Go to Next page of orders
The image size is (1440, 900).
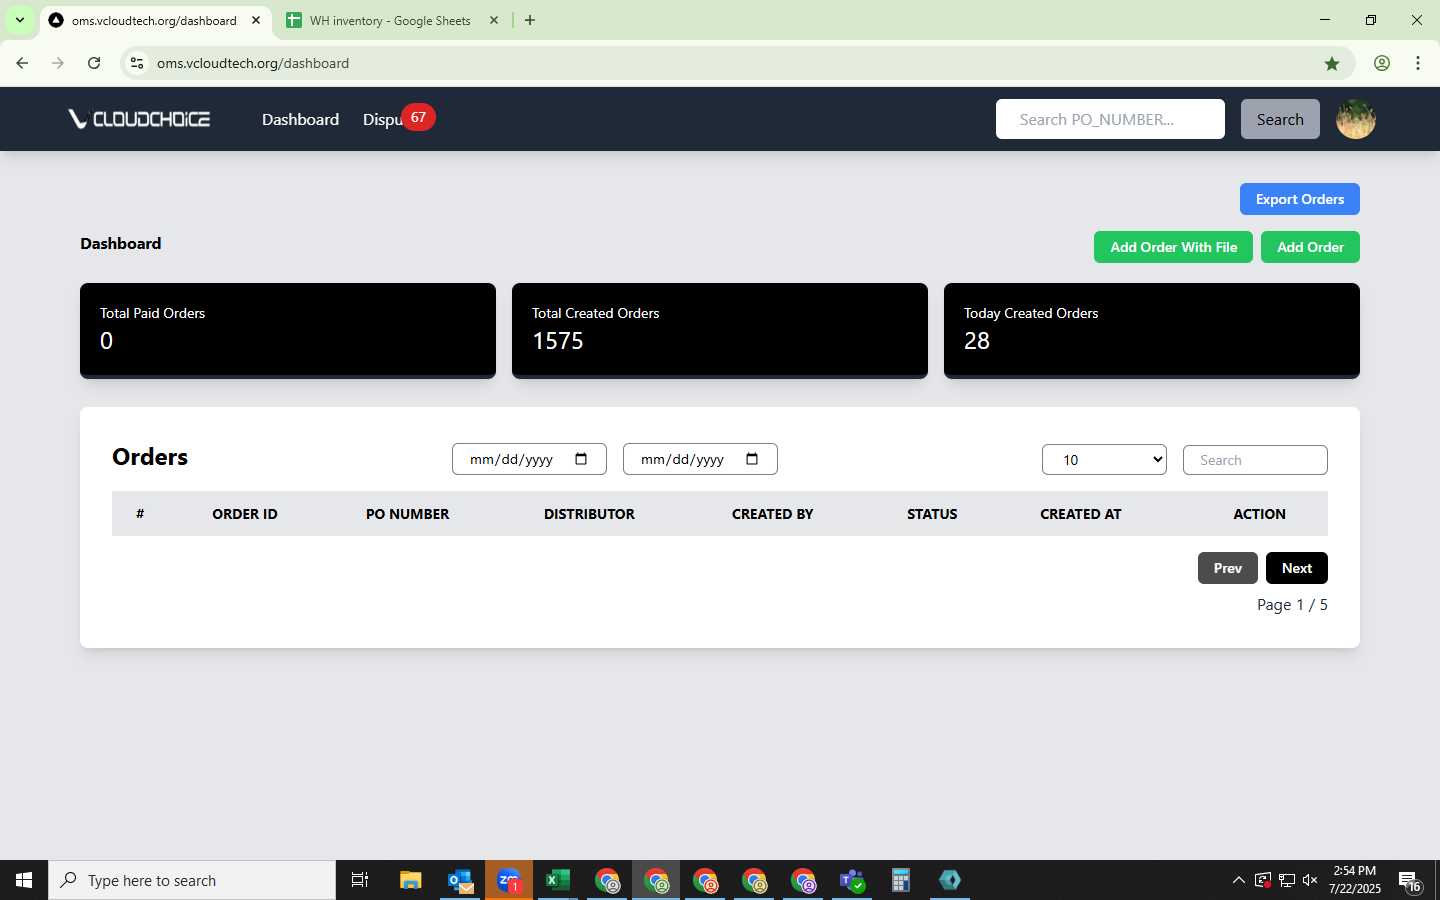1297,568
